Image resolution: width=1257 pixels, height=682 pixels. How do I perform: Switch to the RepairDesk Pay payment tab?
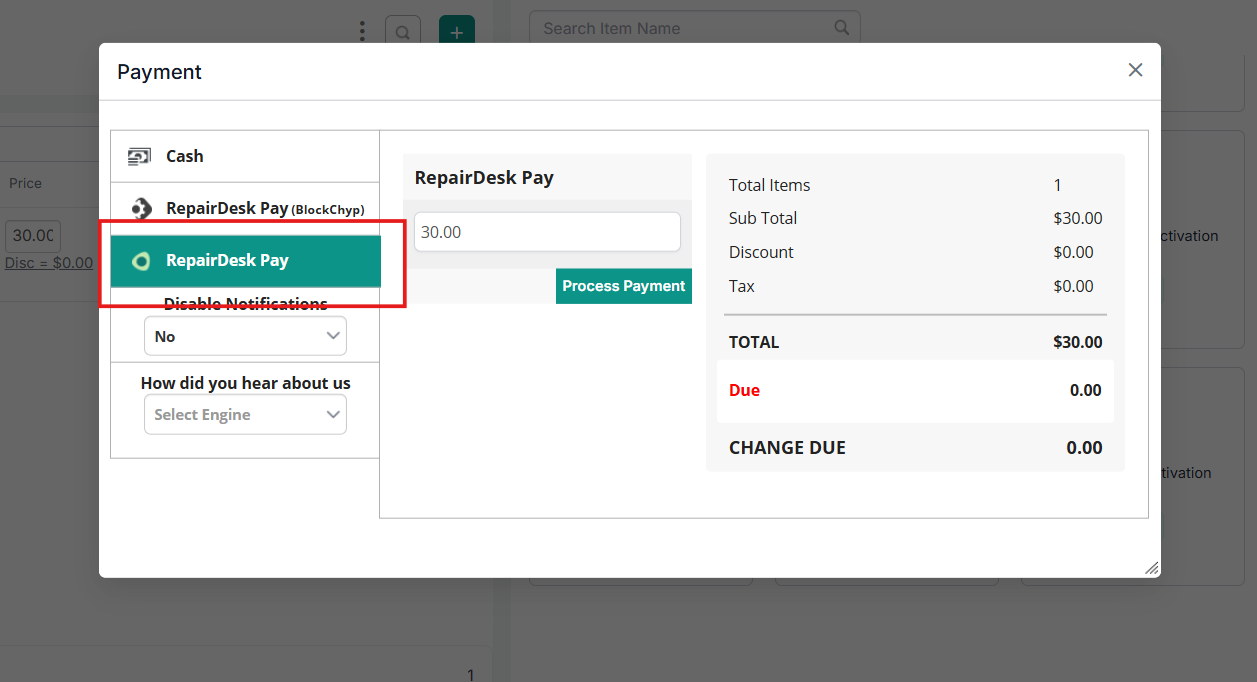[245, 260]
